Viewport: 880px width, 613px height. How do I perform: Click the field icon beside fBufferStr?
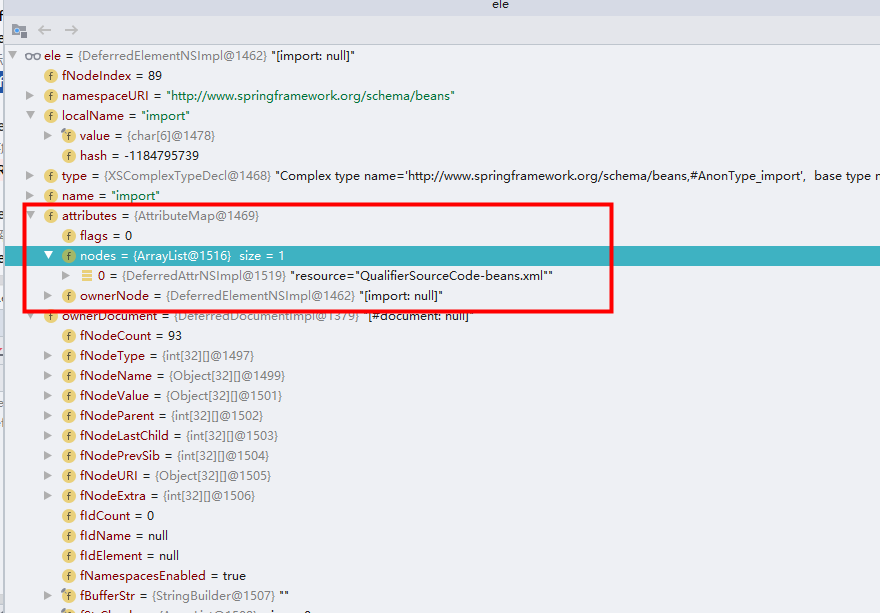point(69,596)
